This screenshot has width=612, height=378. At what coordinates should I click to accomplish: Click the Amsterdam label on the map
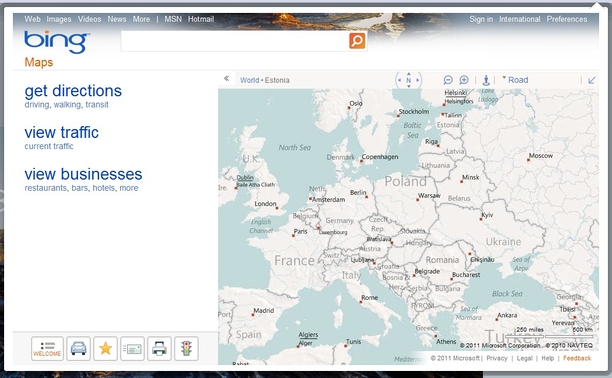click(x=329, y=199)
